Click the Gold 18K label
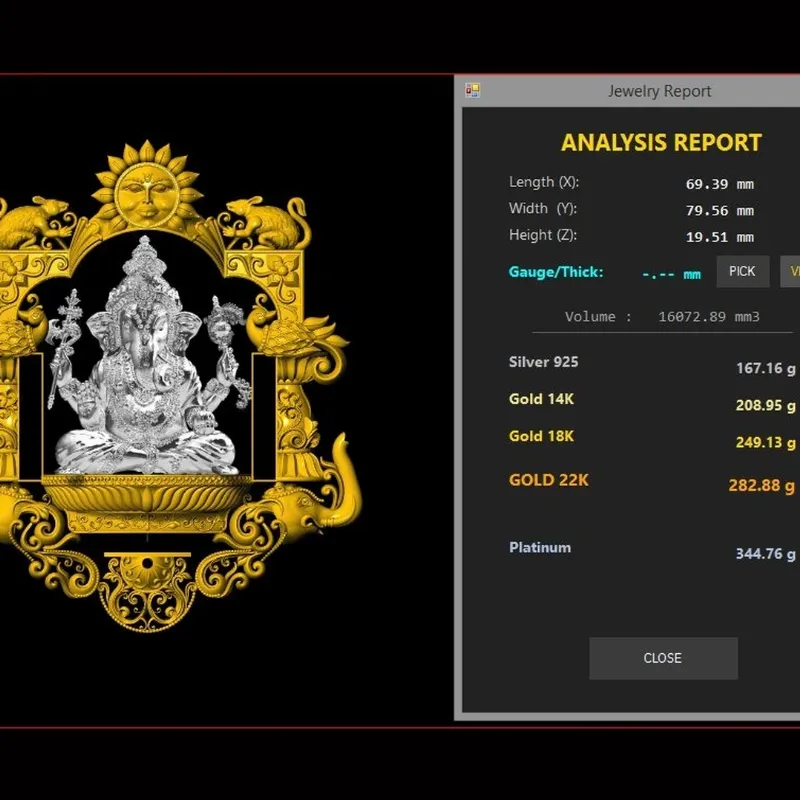 [x=541, y=436]
